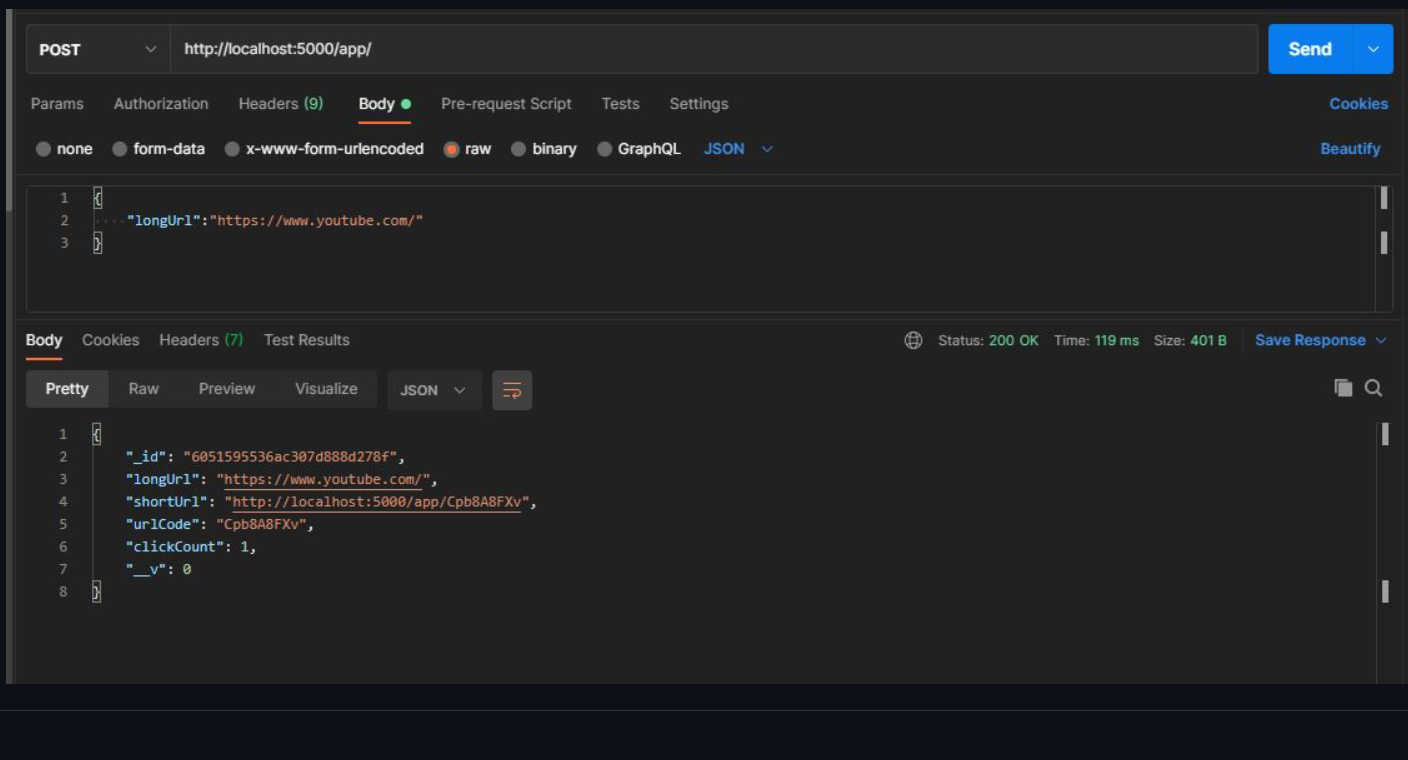Click the request editor scrollbar

pyautogui.click(x=1383, y=248)
